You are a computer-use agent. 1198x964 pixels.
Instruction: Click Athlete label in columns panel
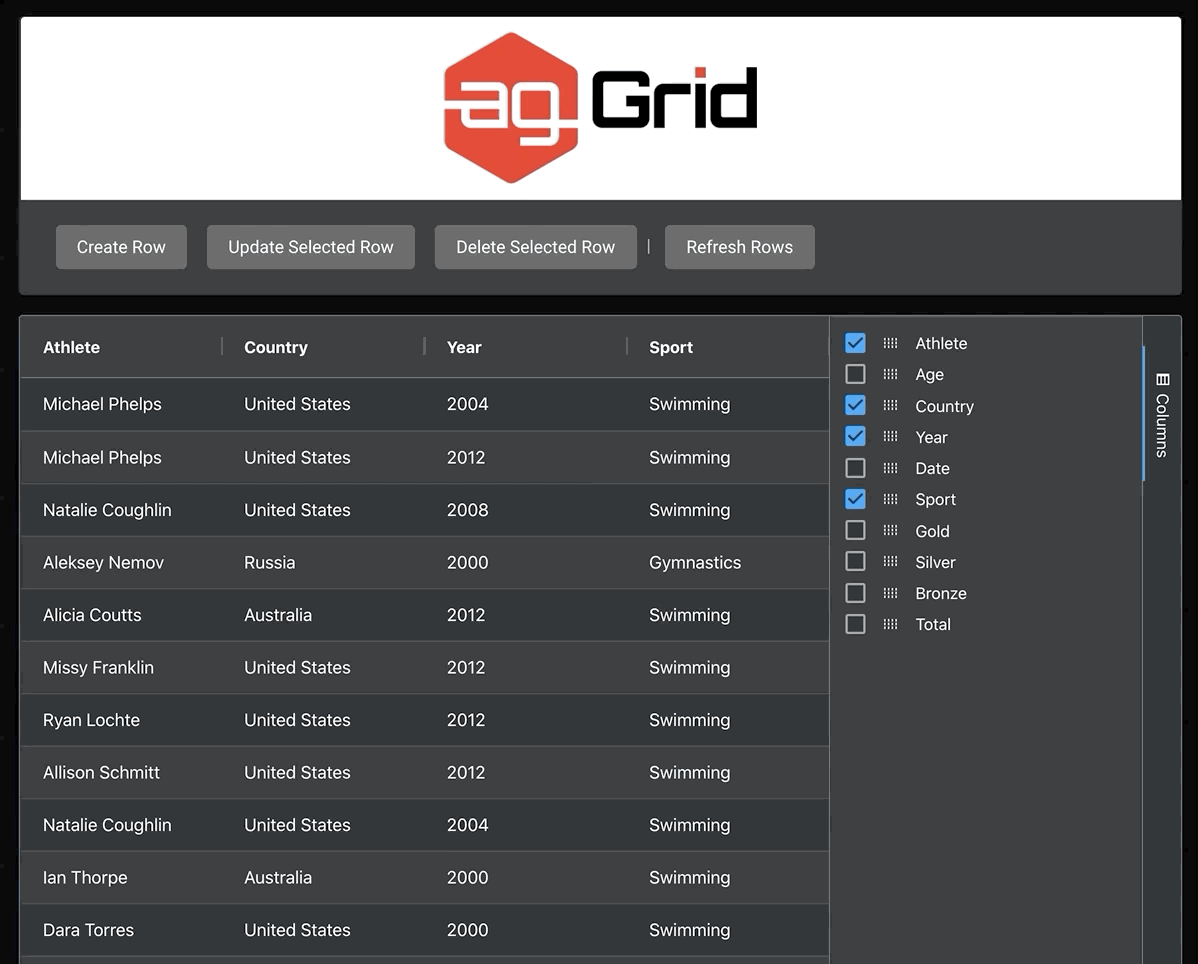tap(941, 344)
